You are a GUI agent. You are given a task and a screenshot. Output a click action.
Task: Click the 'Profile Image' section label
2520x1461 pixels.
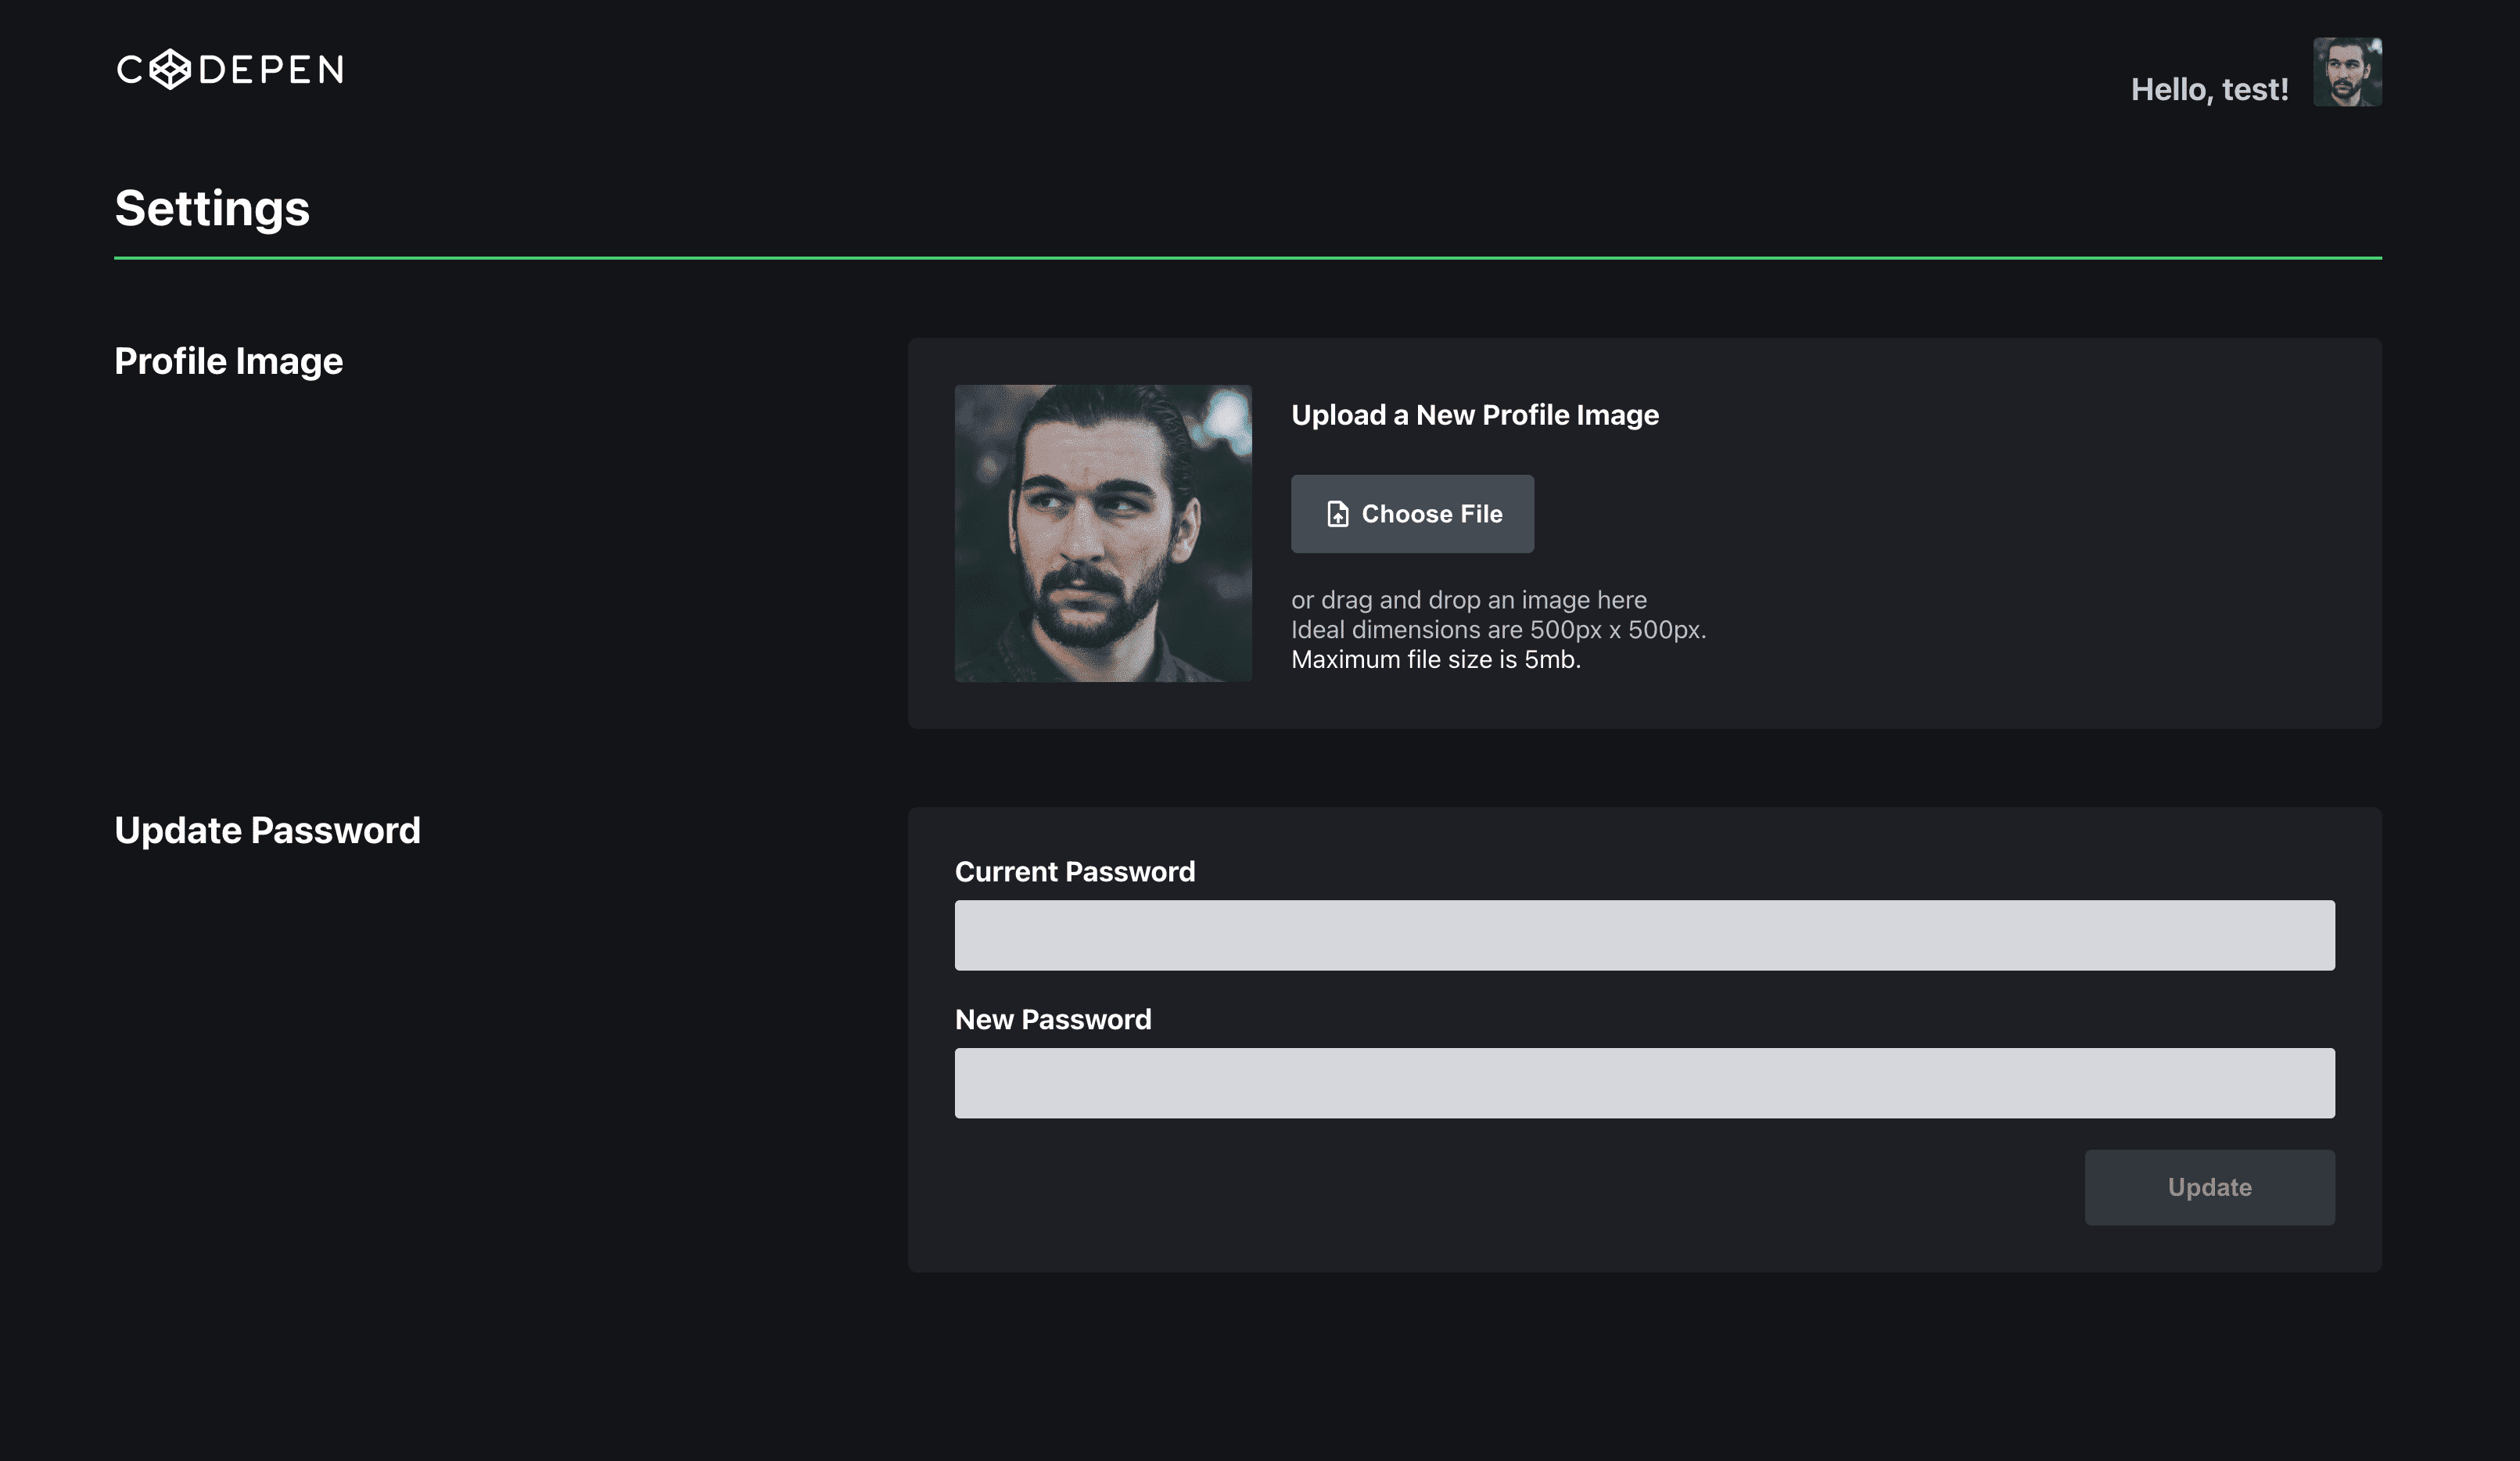tap(229, 360)
